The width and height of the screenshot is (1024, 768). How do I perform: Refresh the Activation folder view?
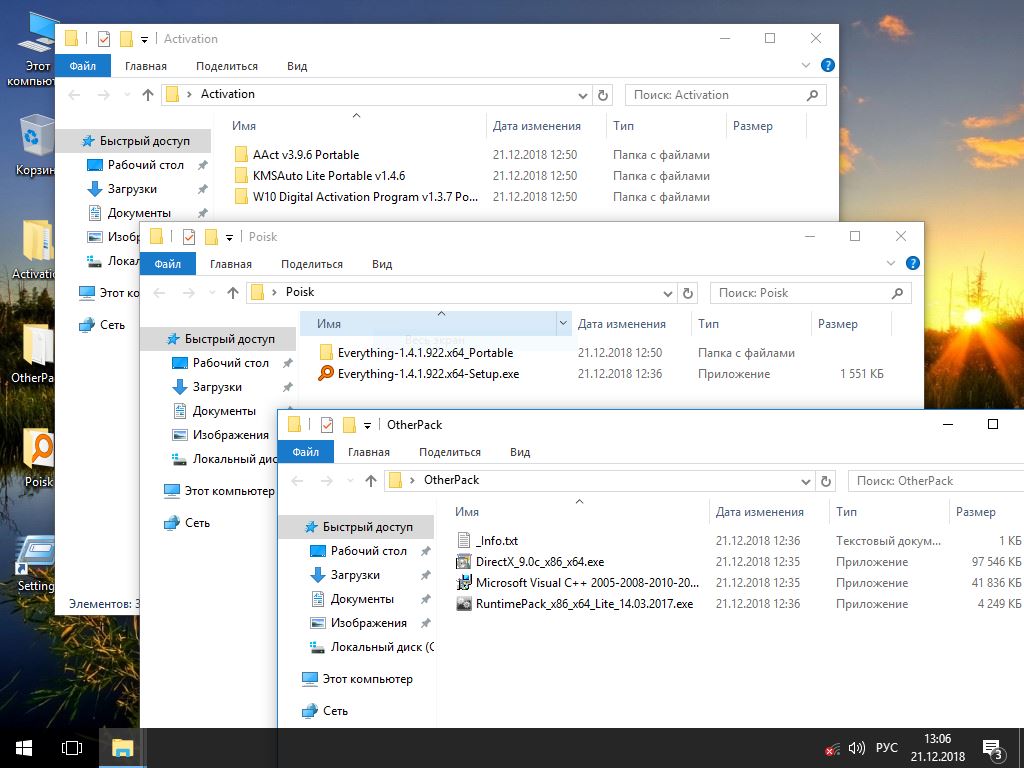603,95
